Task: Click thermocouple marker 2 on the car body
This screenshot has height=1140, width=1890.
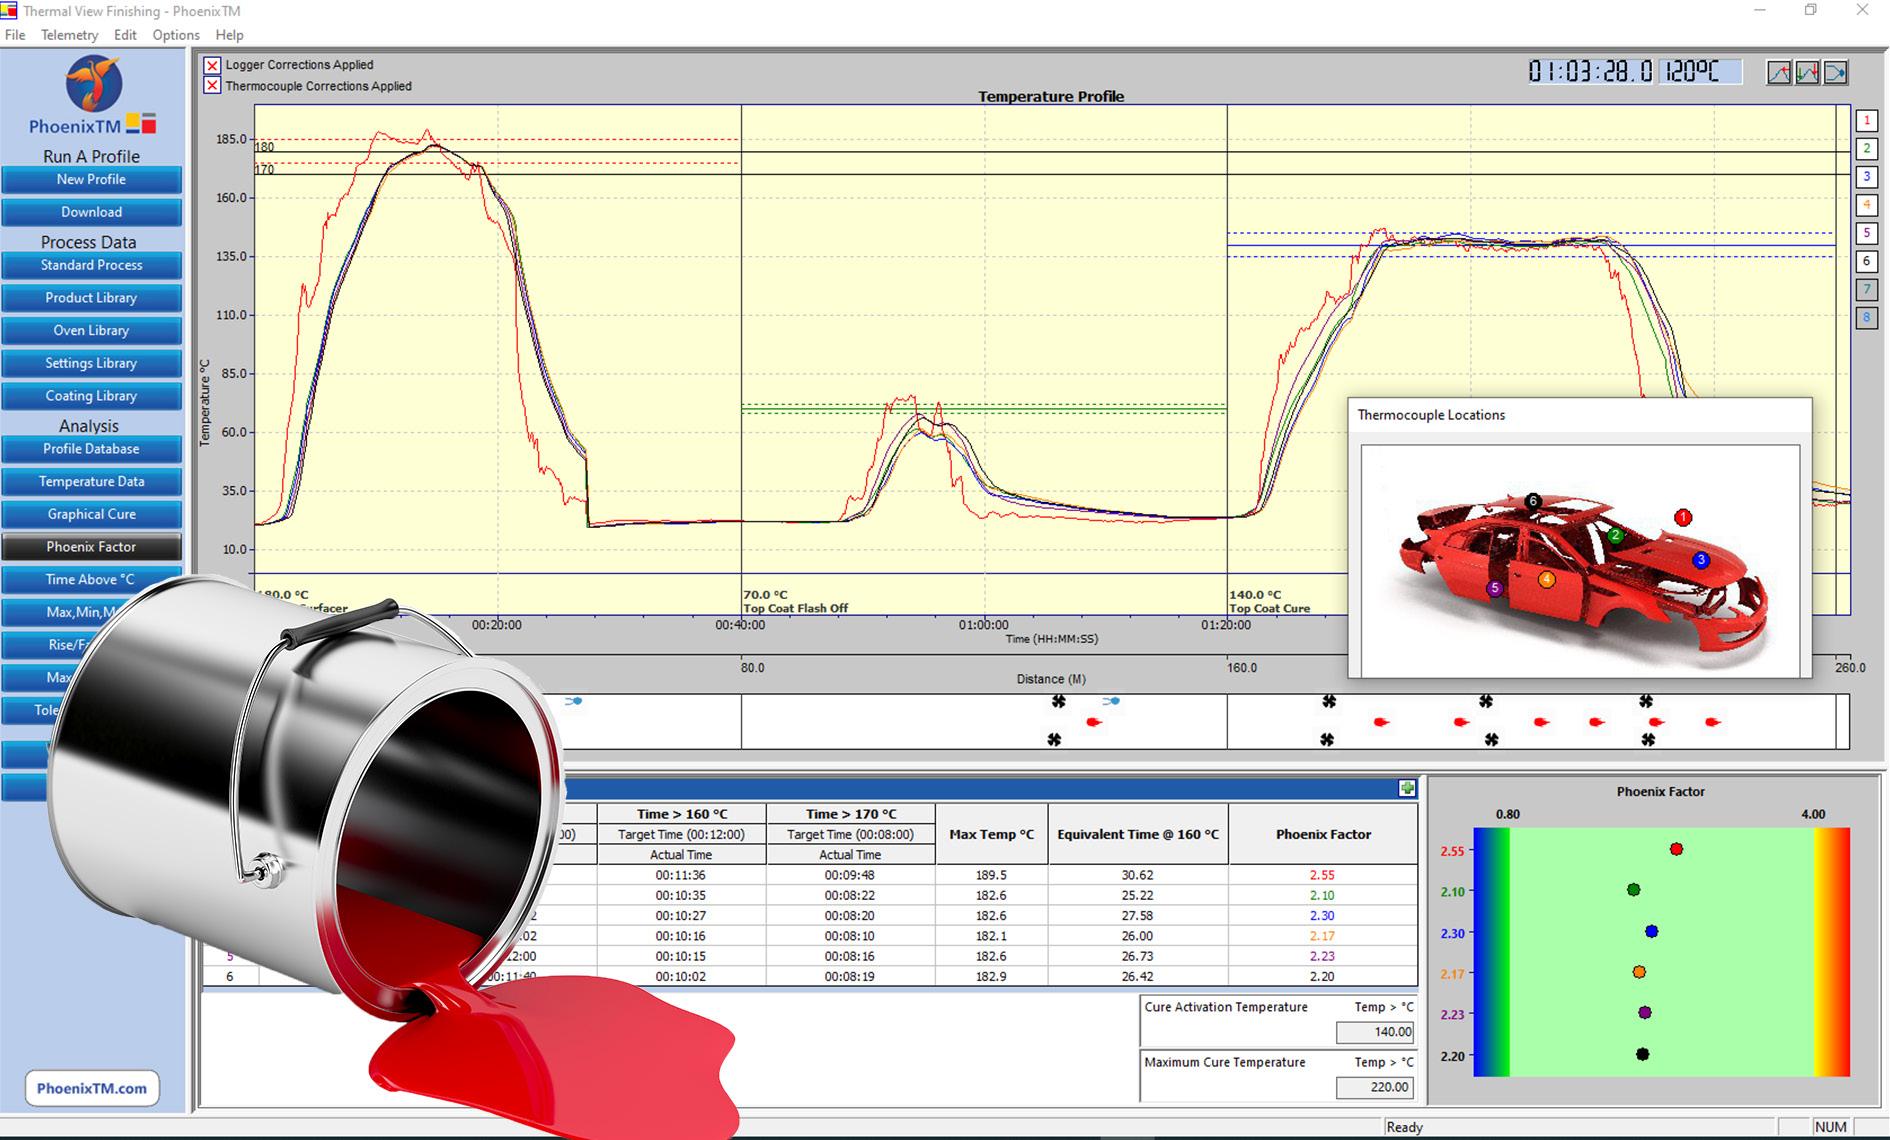Action: 1615,536
